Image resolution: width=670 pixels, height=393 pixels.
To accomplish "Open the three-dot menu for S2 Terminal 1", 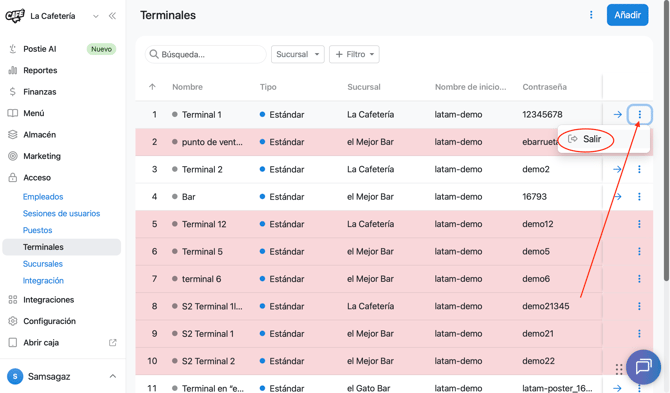I will tap(639, 333).
